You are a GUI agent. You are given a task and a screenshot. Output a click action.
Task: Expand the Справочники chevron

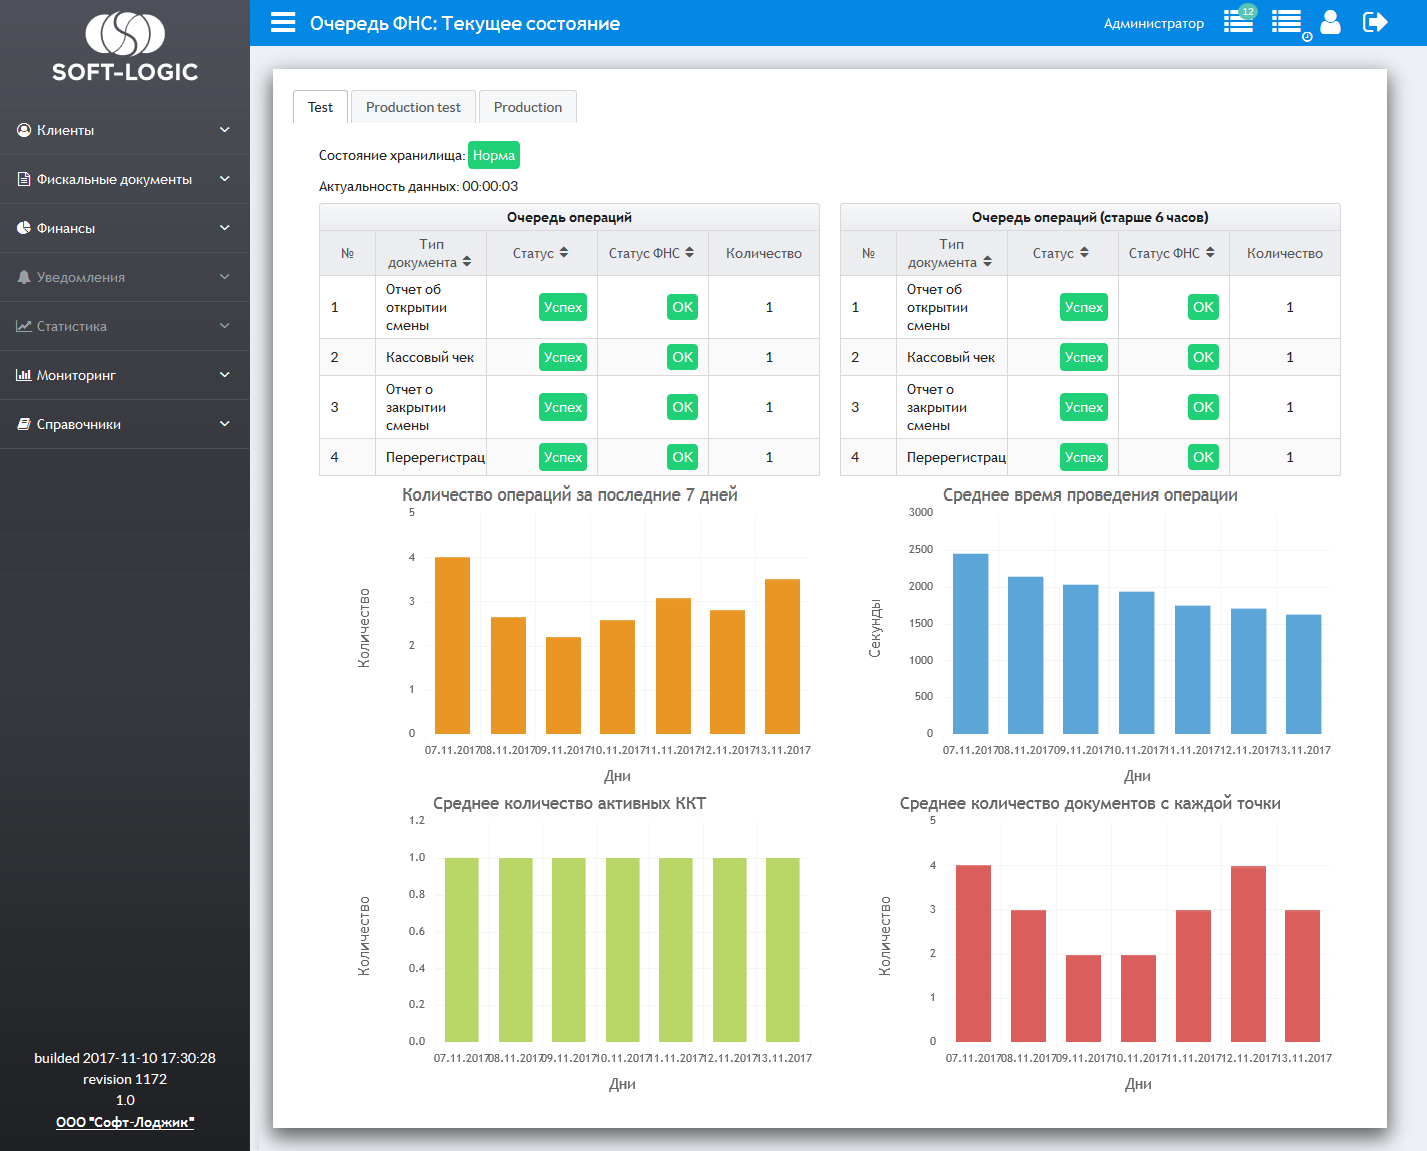[x=225, y=424]
